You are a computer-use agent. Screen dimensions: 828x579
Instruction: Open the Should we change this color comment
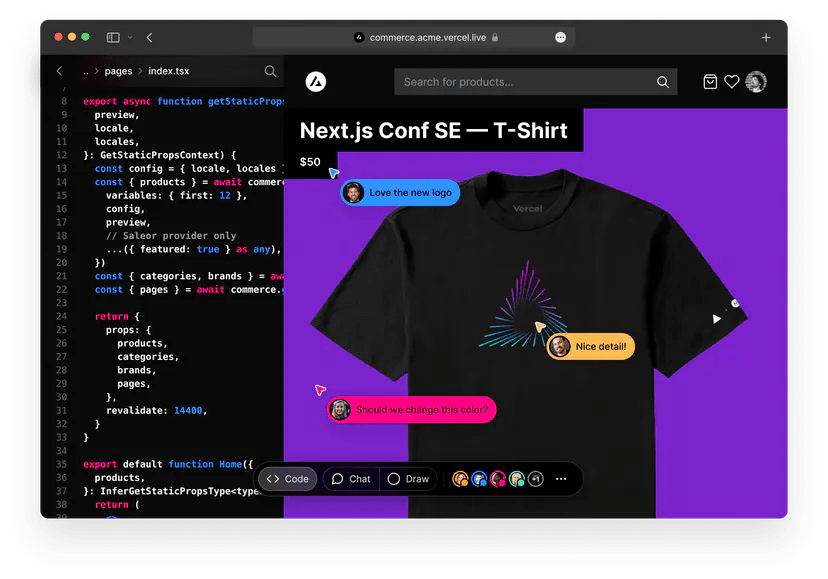(411, 409)
